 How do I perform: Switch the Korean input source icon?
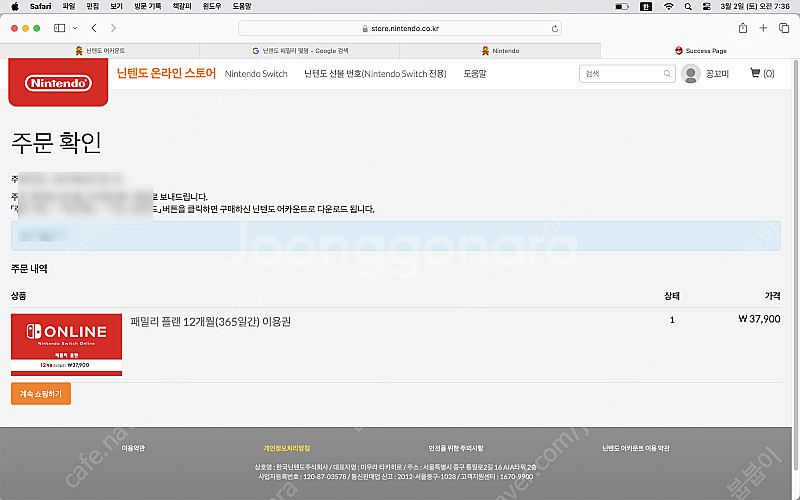pos(646,7)
